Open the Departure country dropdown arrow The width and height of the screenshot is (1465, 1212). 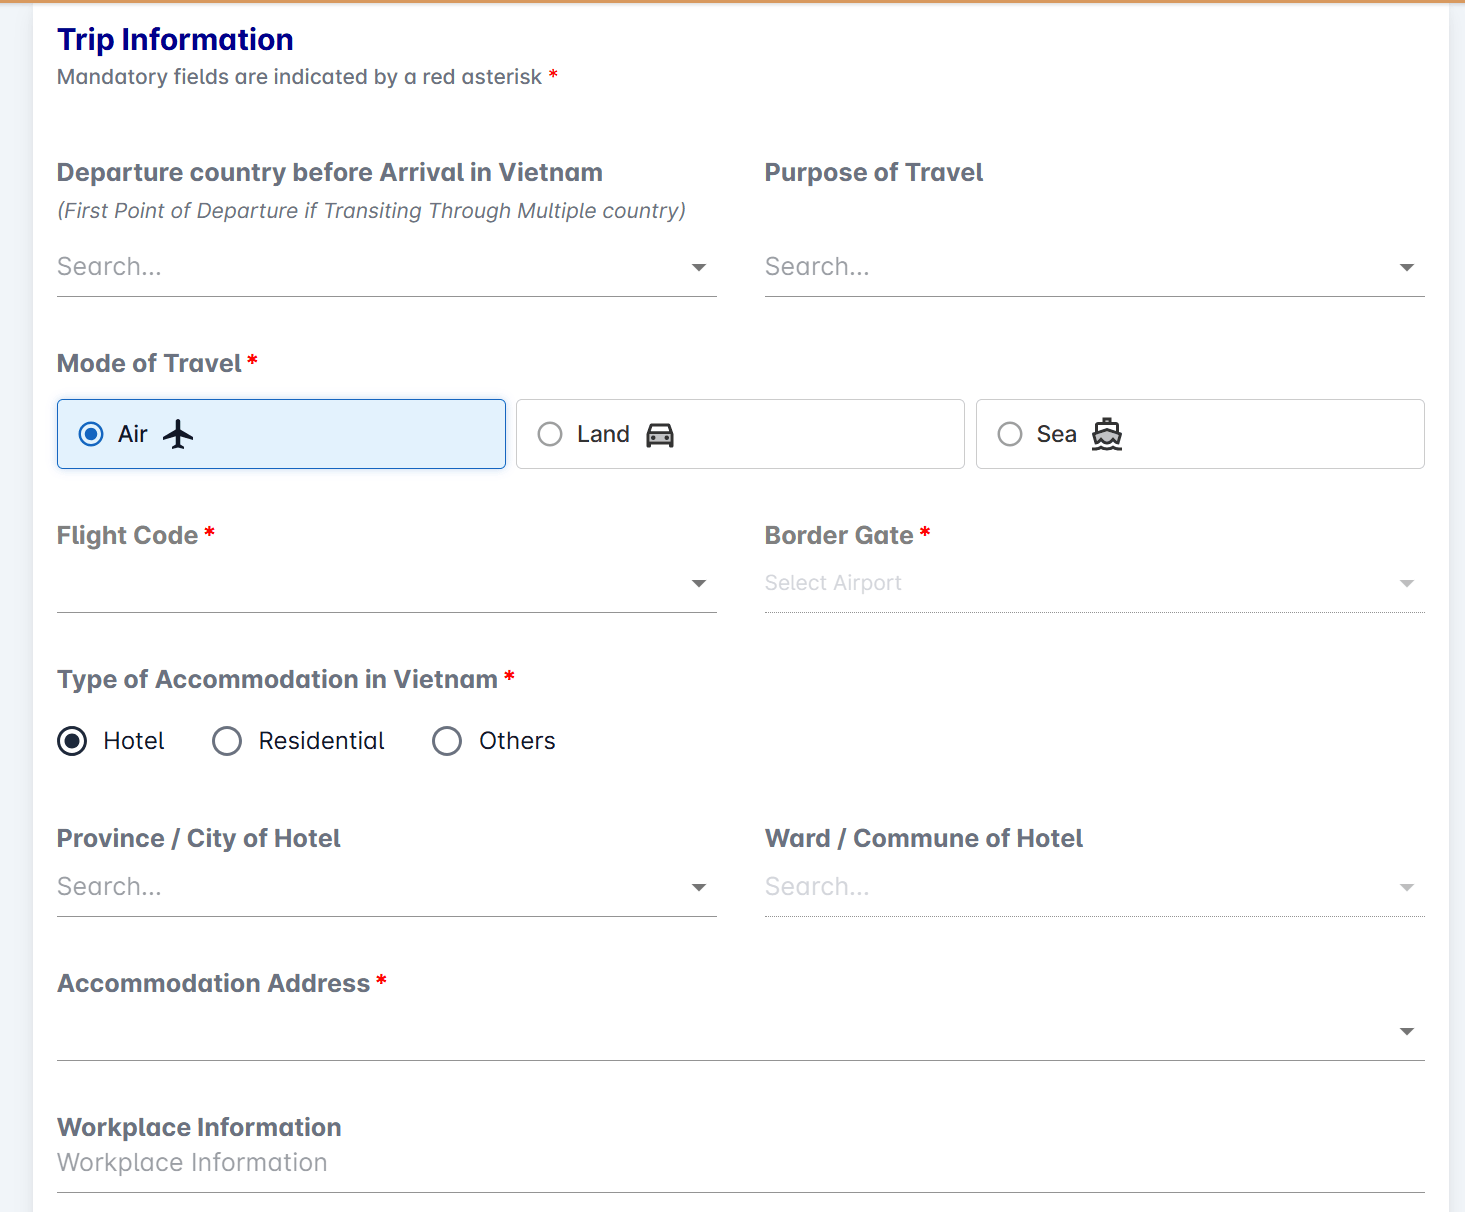[699, 267]
